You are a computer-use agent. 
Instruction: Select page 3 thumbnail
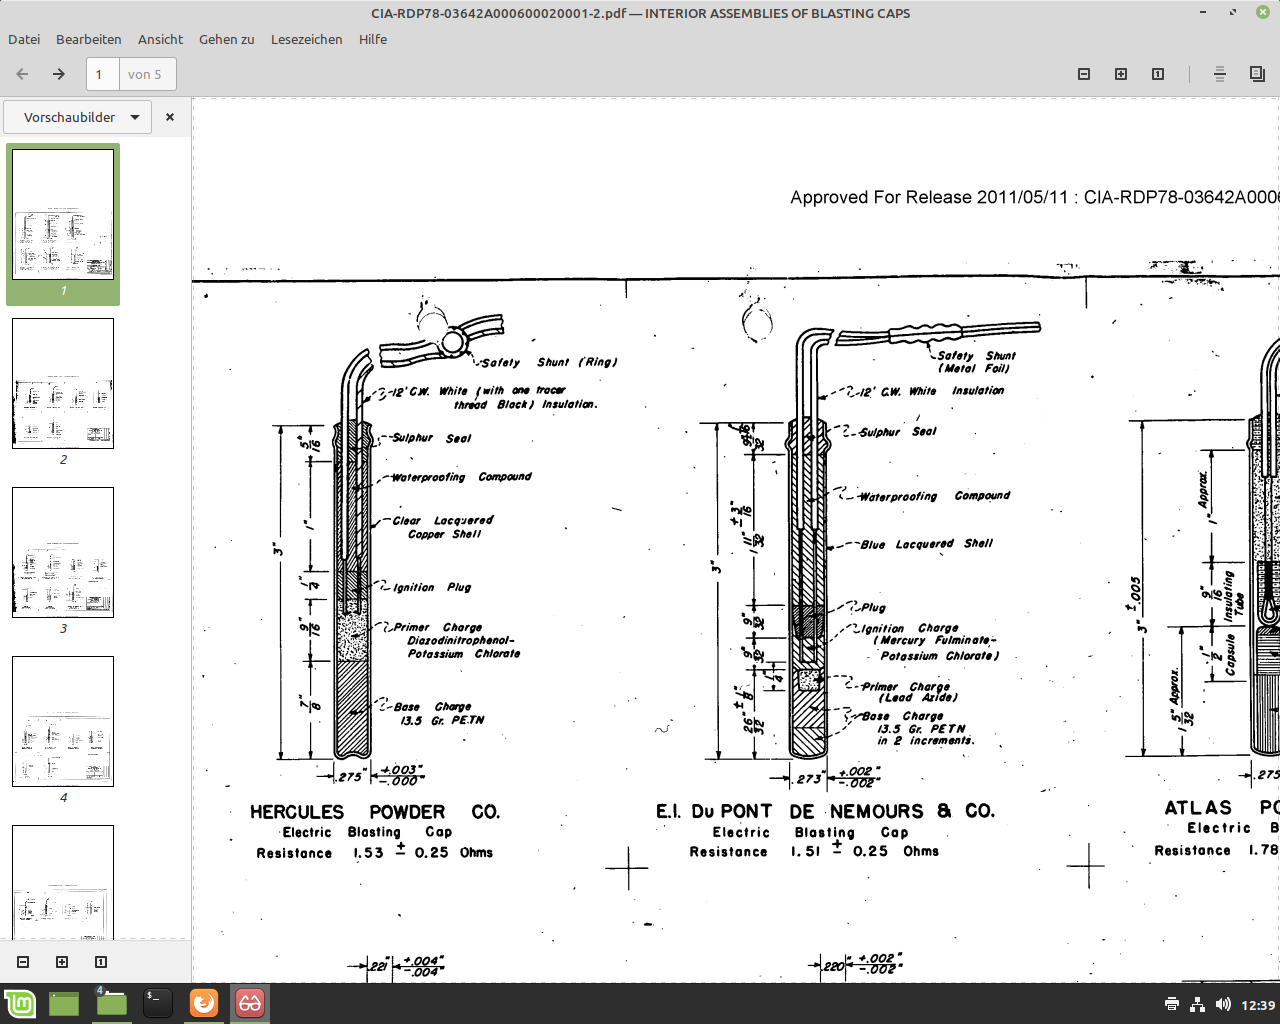point(63,552)
